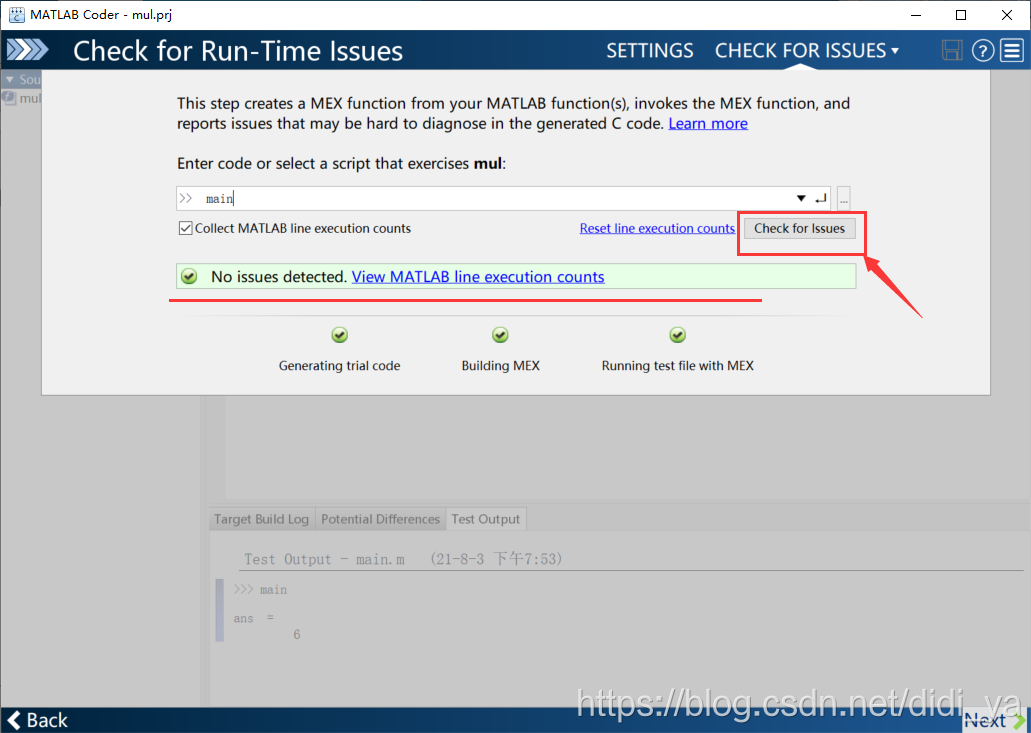Image resolution: width=1031 pixels, height=733 pixels.
Task: Click the Building MEX check icon
Action: (x=500, y=335)
